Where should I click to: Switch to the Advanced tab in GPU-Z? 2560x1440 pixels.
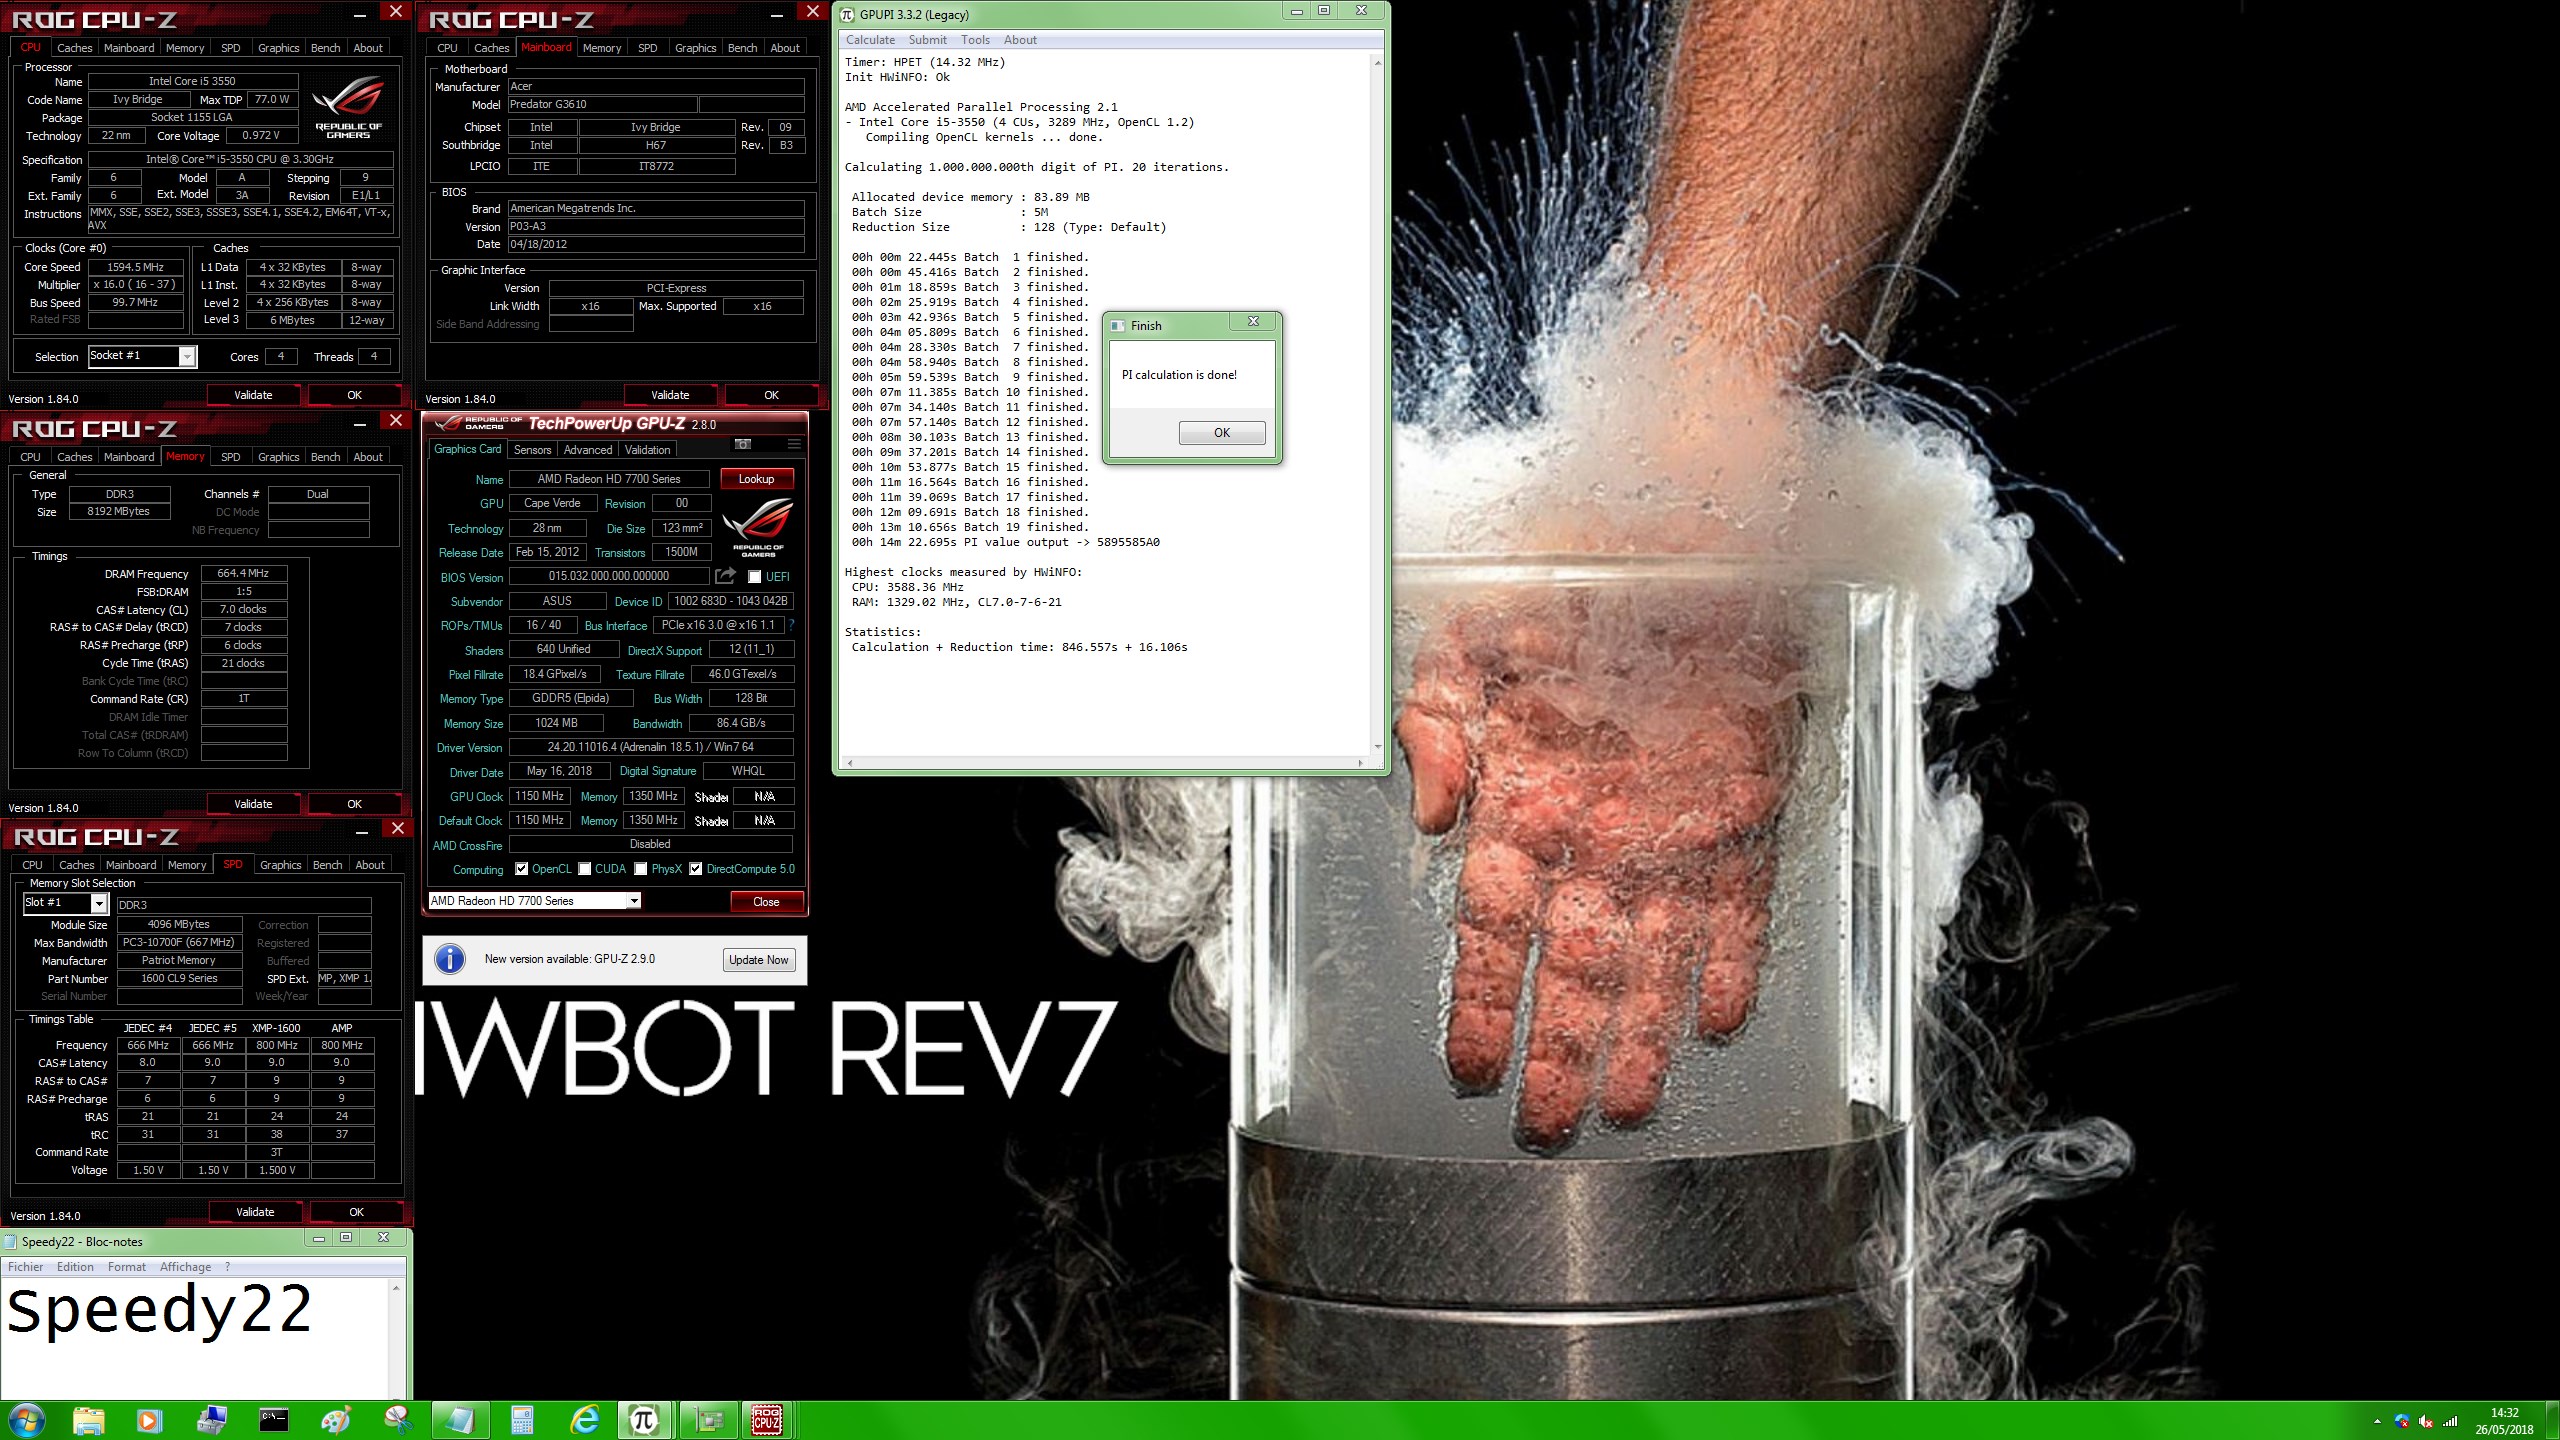(588, 450)
